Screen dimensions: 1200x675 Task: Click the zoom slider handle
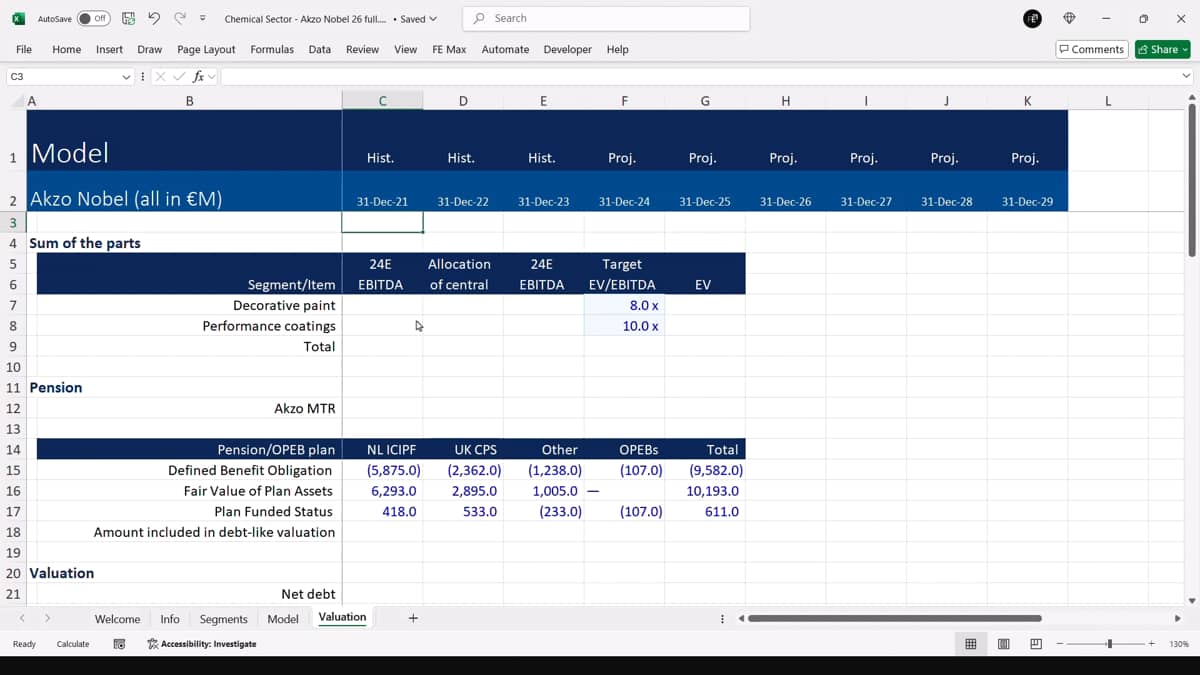(x=1109, y=644)
